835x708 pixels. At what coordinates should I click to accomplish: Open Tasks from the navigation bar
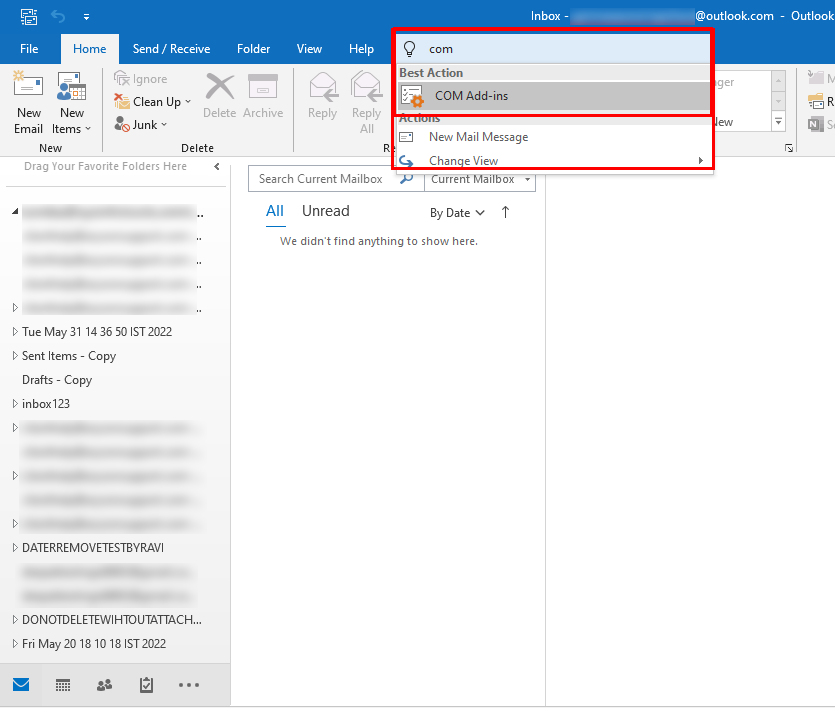146,685
